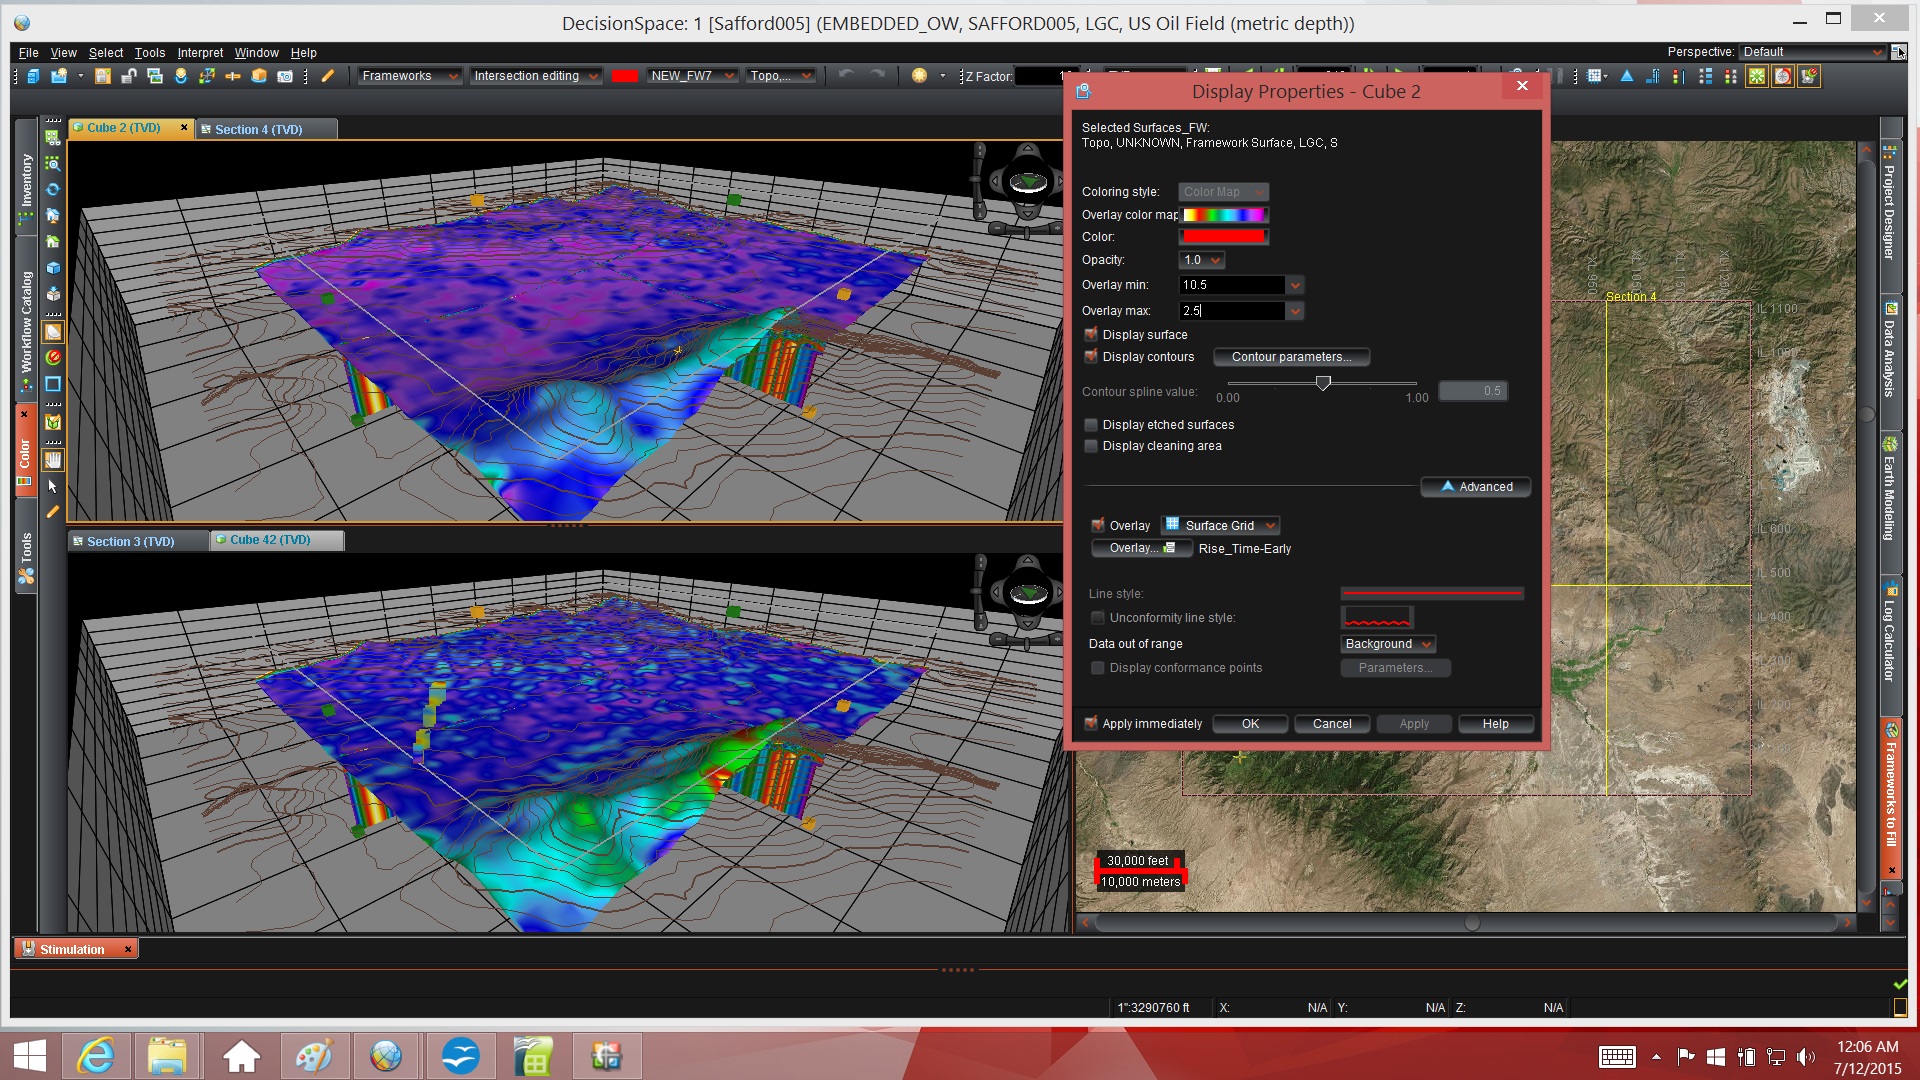Screen dimensions: 1920x1080
Task: Click the orange cube icon in top toolbar
Action: 258,76
